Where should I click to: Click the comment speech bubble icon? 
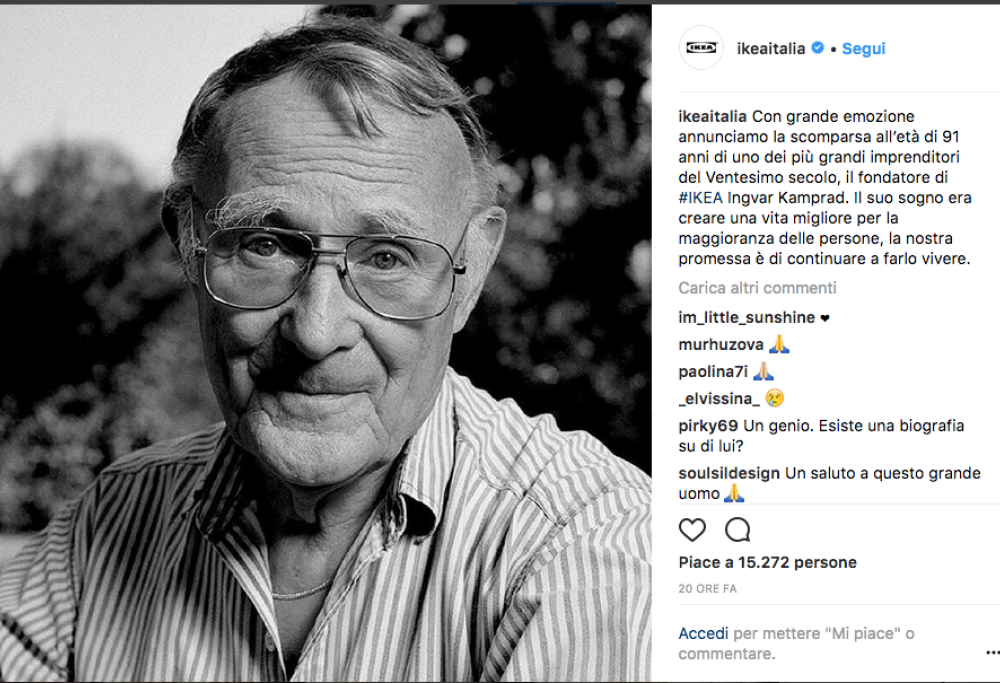click(738, 530)
